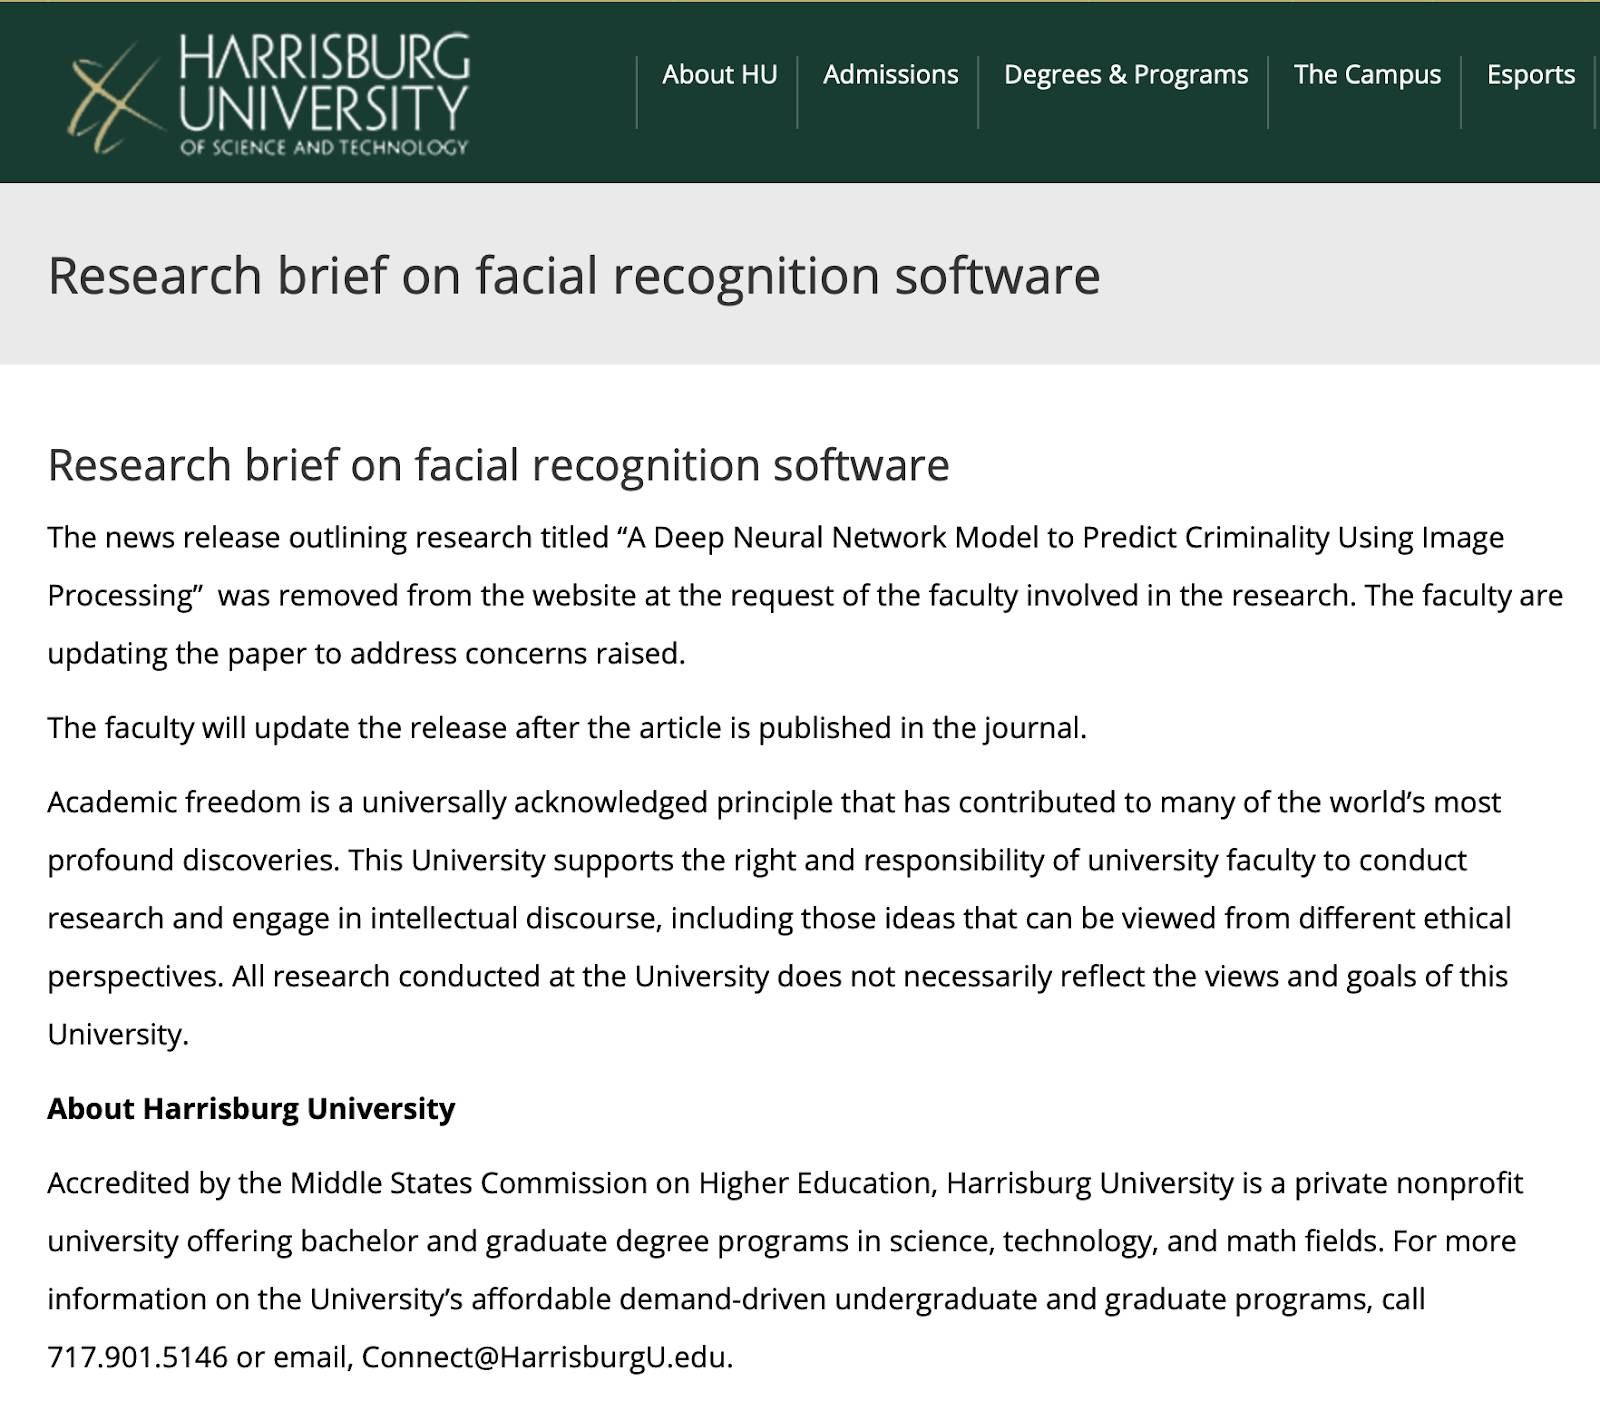Click the paper title 'A Deep Neural Network Model'
The height and width of the screenshot is (1411, 1600).
pyautogui.click(x=832, y=538)
